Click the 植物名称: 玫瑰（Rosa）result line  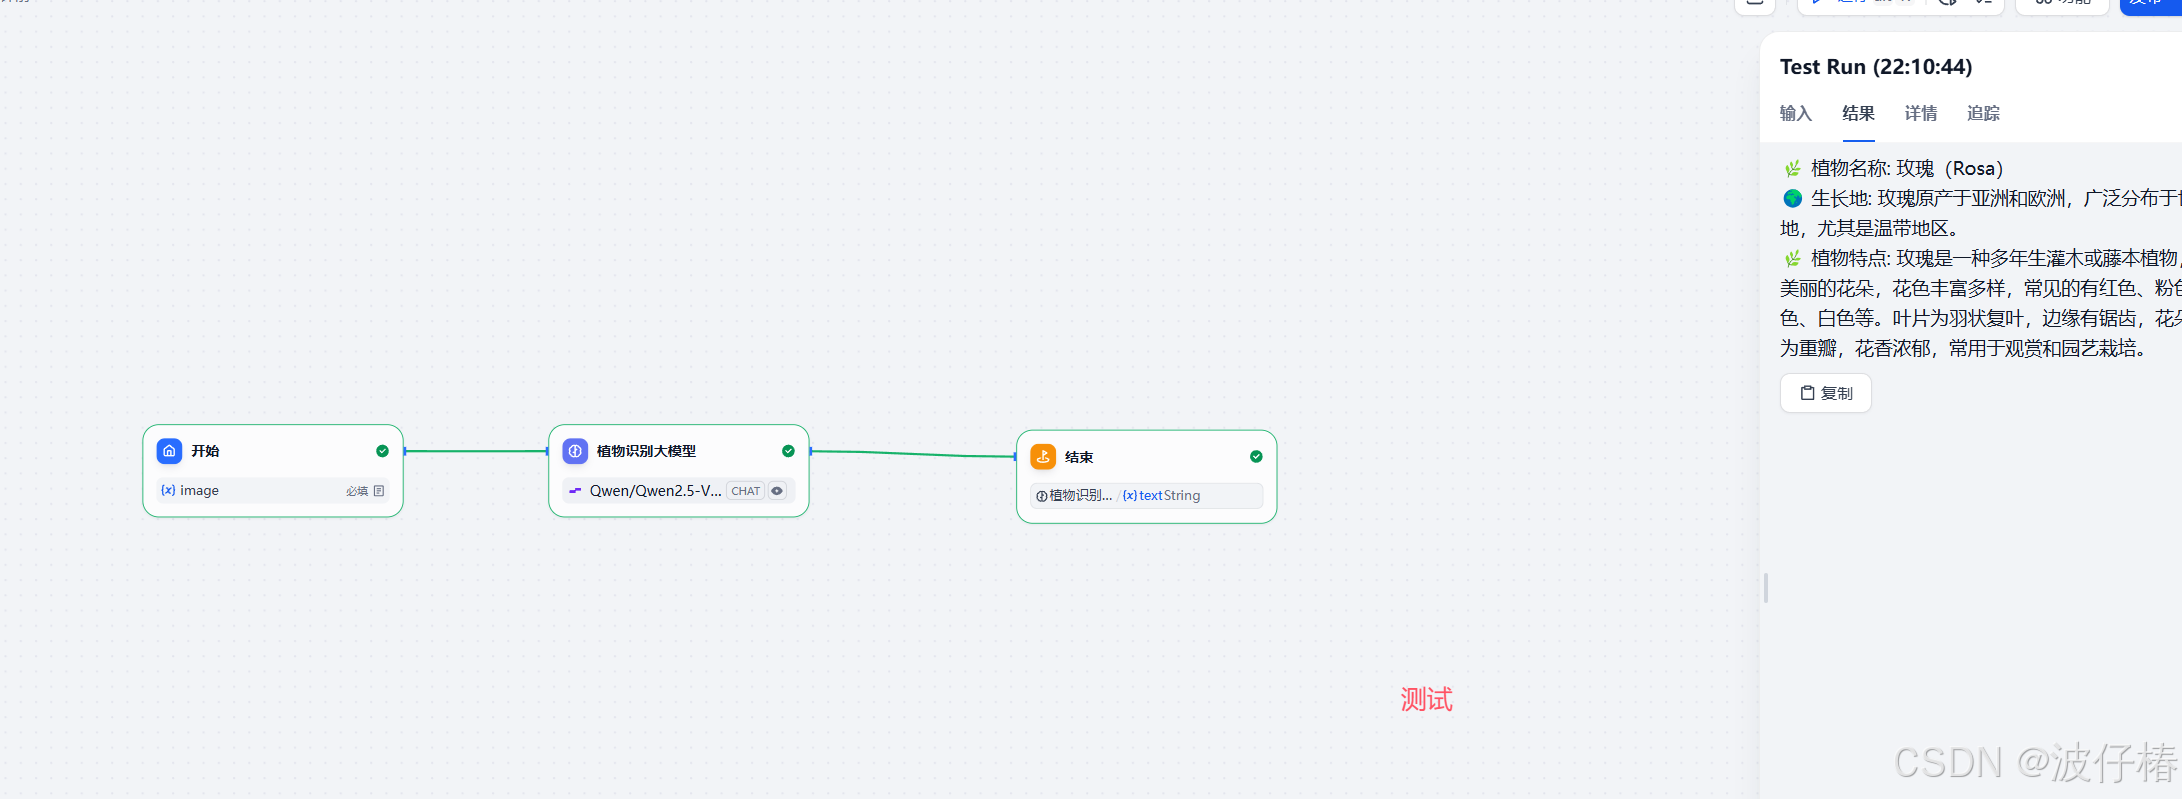[x=1894, y=168]
